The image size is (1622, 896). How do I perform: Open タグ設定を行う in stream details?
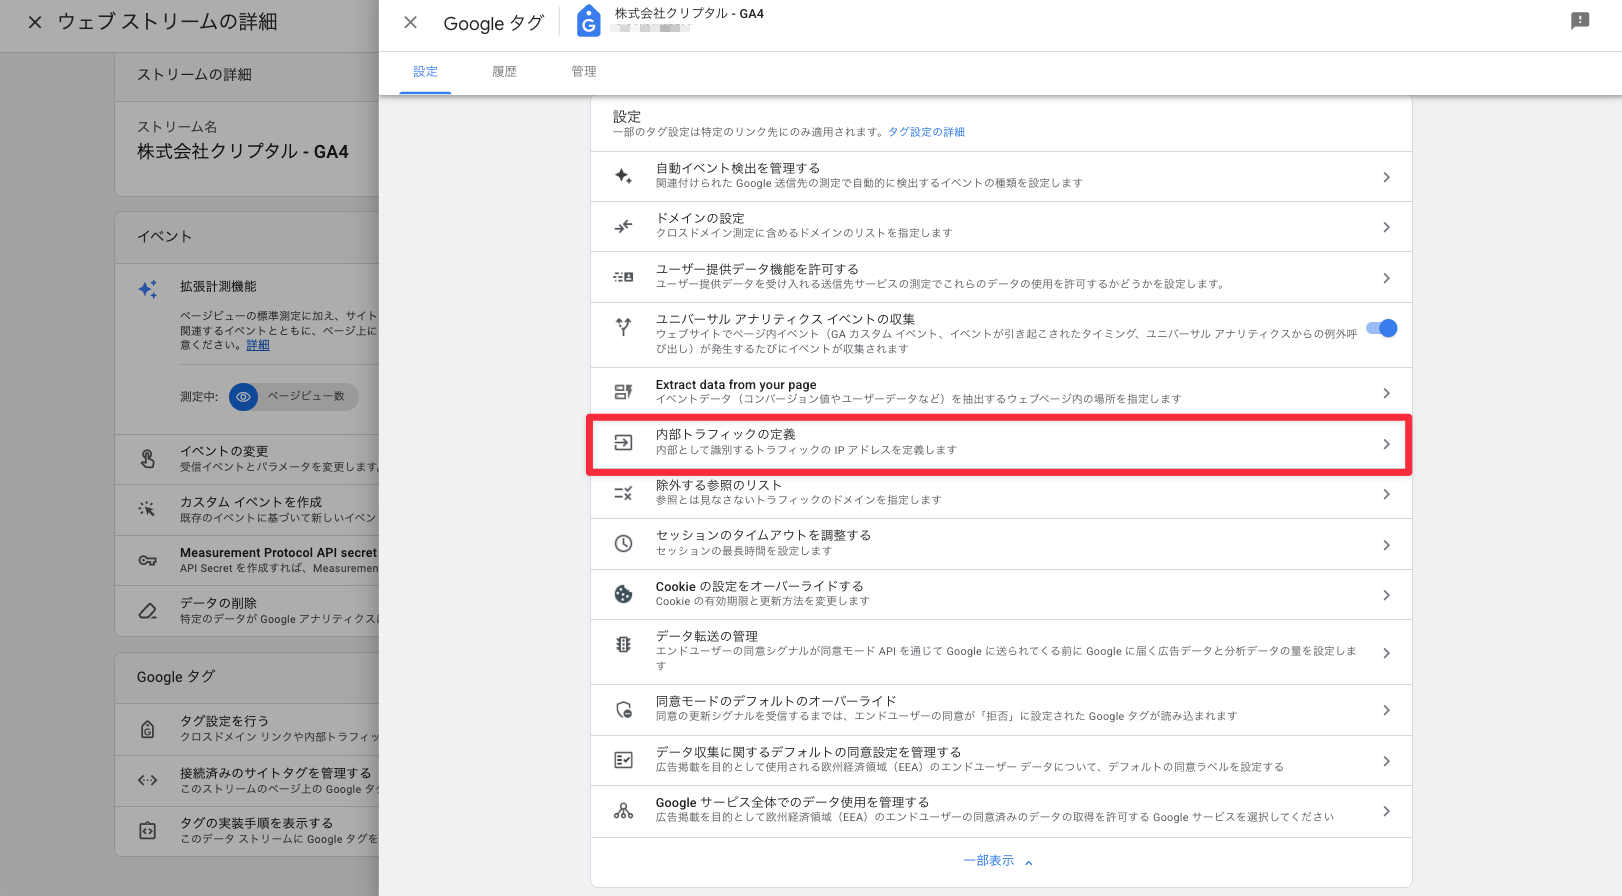tap(247, 729)
